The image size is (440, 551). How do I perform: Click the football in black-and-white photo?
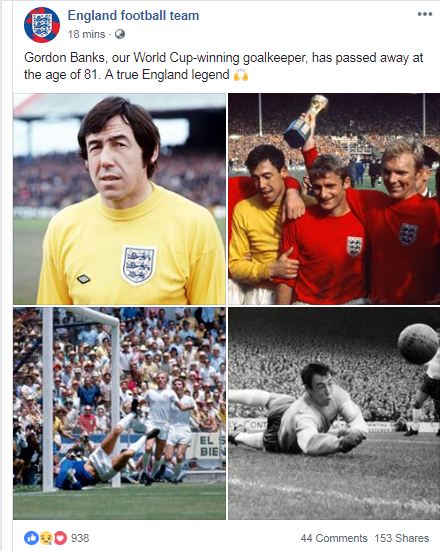click(x=418, y=344)
